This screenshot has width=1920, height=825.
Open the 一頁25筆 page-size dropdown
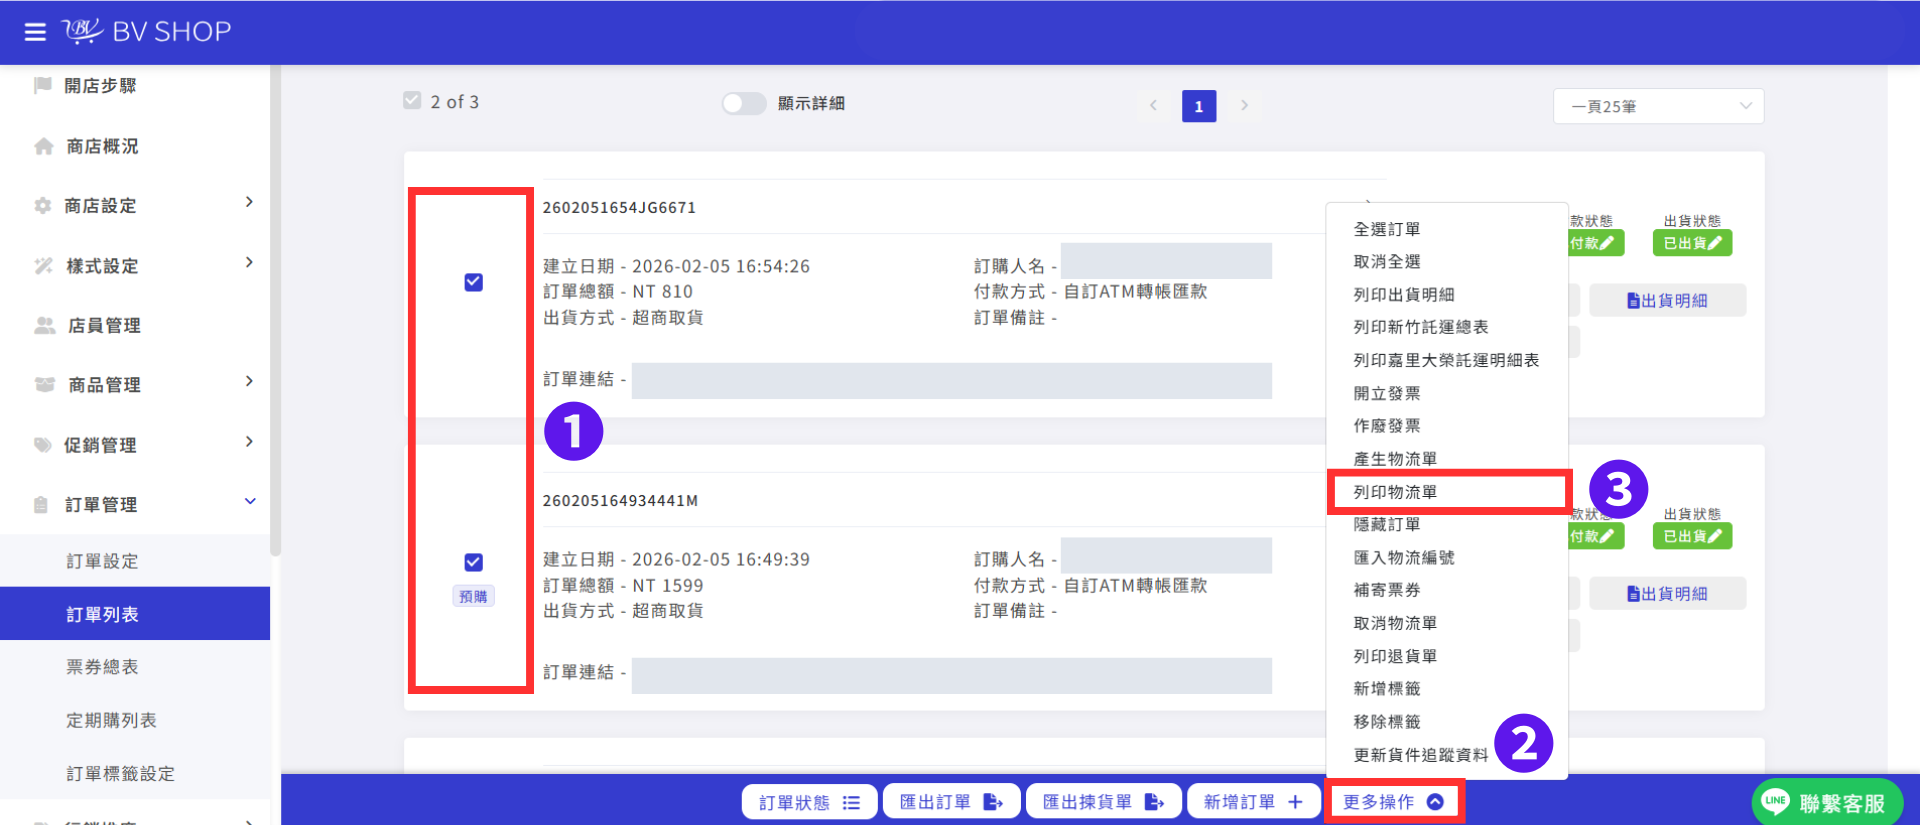tap(1658, 106)
